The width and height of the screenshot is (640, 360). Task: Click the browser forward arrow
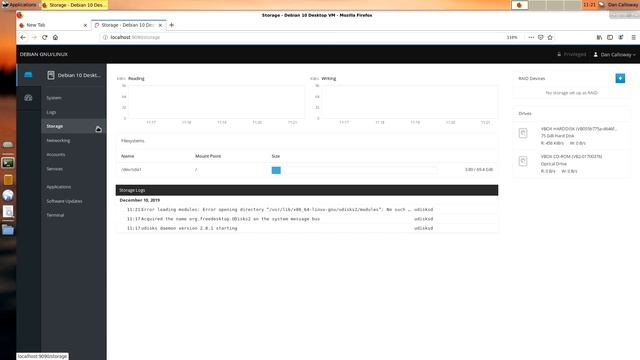tap(34, 37)
